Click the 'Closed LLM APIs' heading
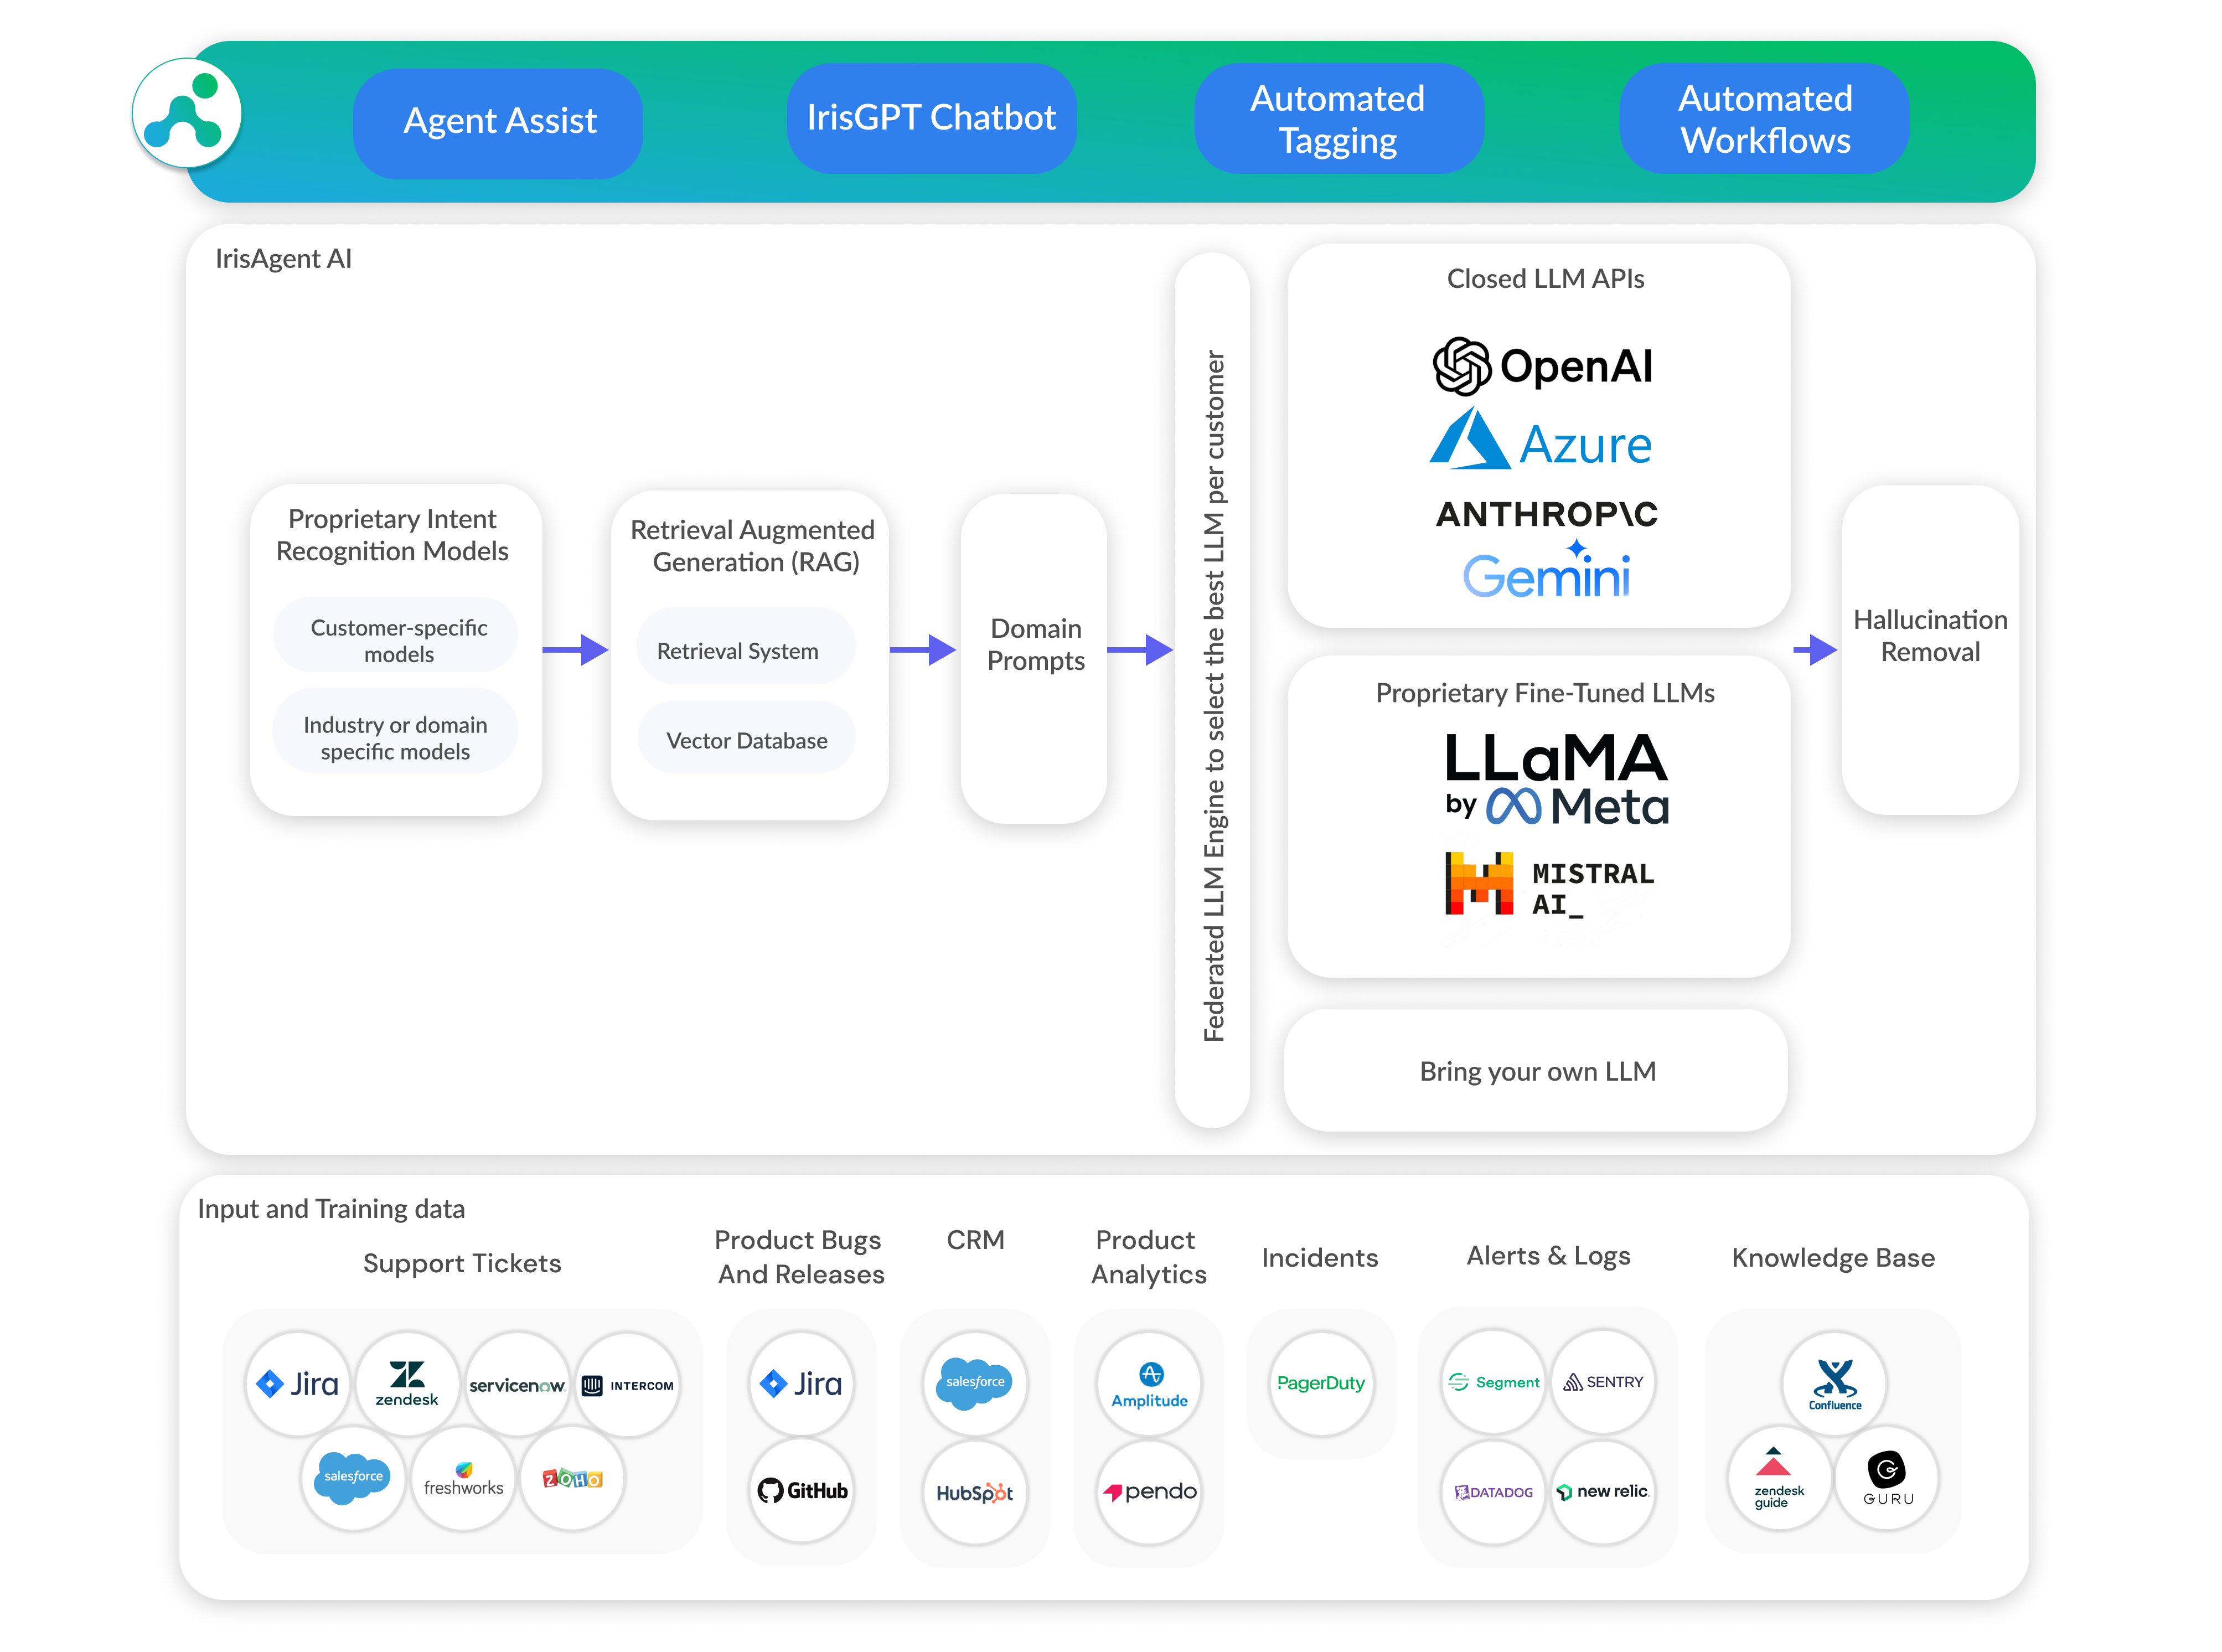Viewport: 2222px width, 1652px height. pos(1545,279)
